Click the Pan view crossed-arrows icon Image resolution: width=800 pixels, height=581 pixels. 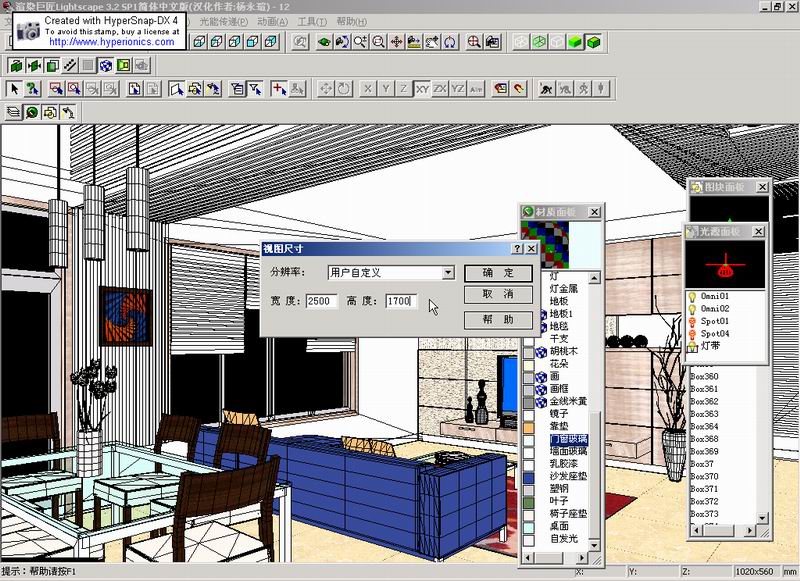click(396, 42)
